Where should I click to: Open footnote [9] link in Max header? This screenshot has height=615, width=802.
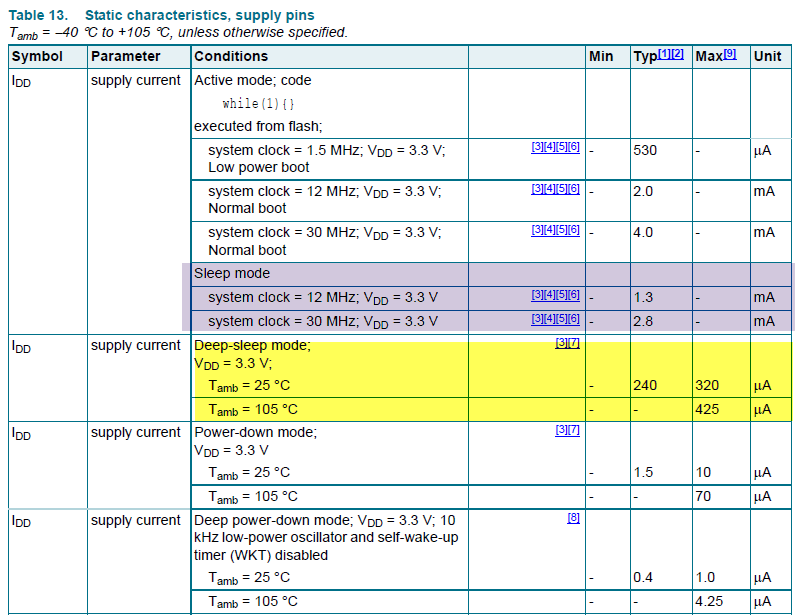pos(730,53)
